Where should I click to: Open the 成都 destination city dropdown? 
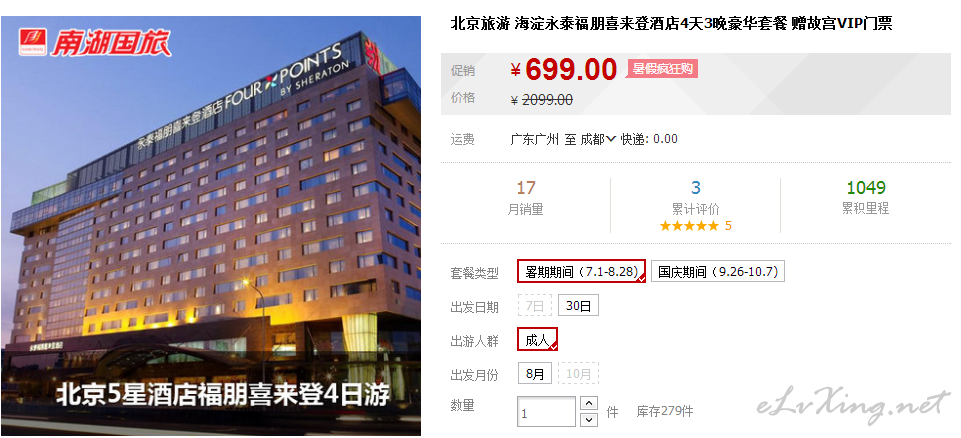598,139
